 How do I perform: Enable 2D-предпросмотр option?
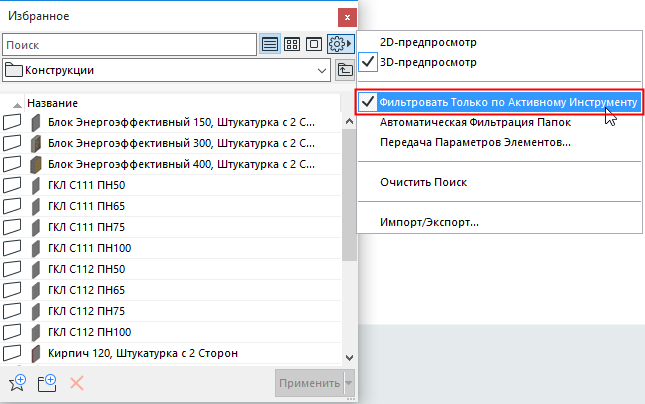click(428, 42)
